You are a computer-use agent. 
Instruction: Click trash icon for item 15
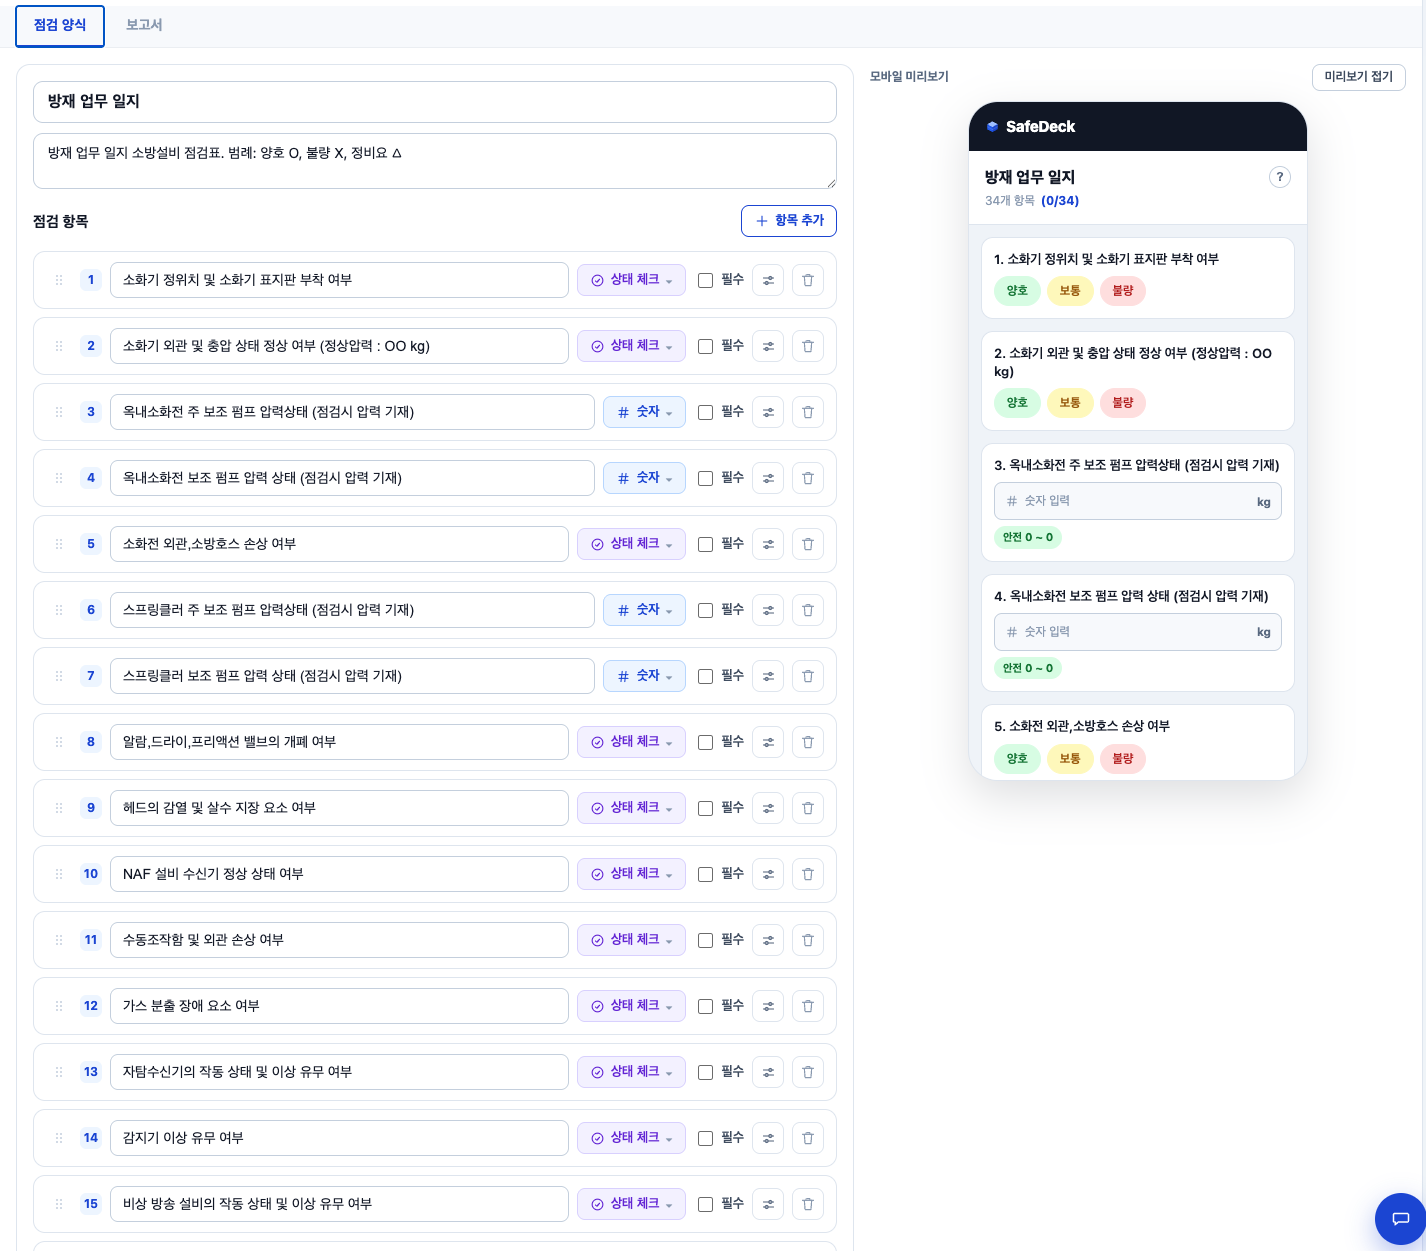click(x=808, y=1204)
